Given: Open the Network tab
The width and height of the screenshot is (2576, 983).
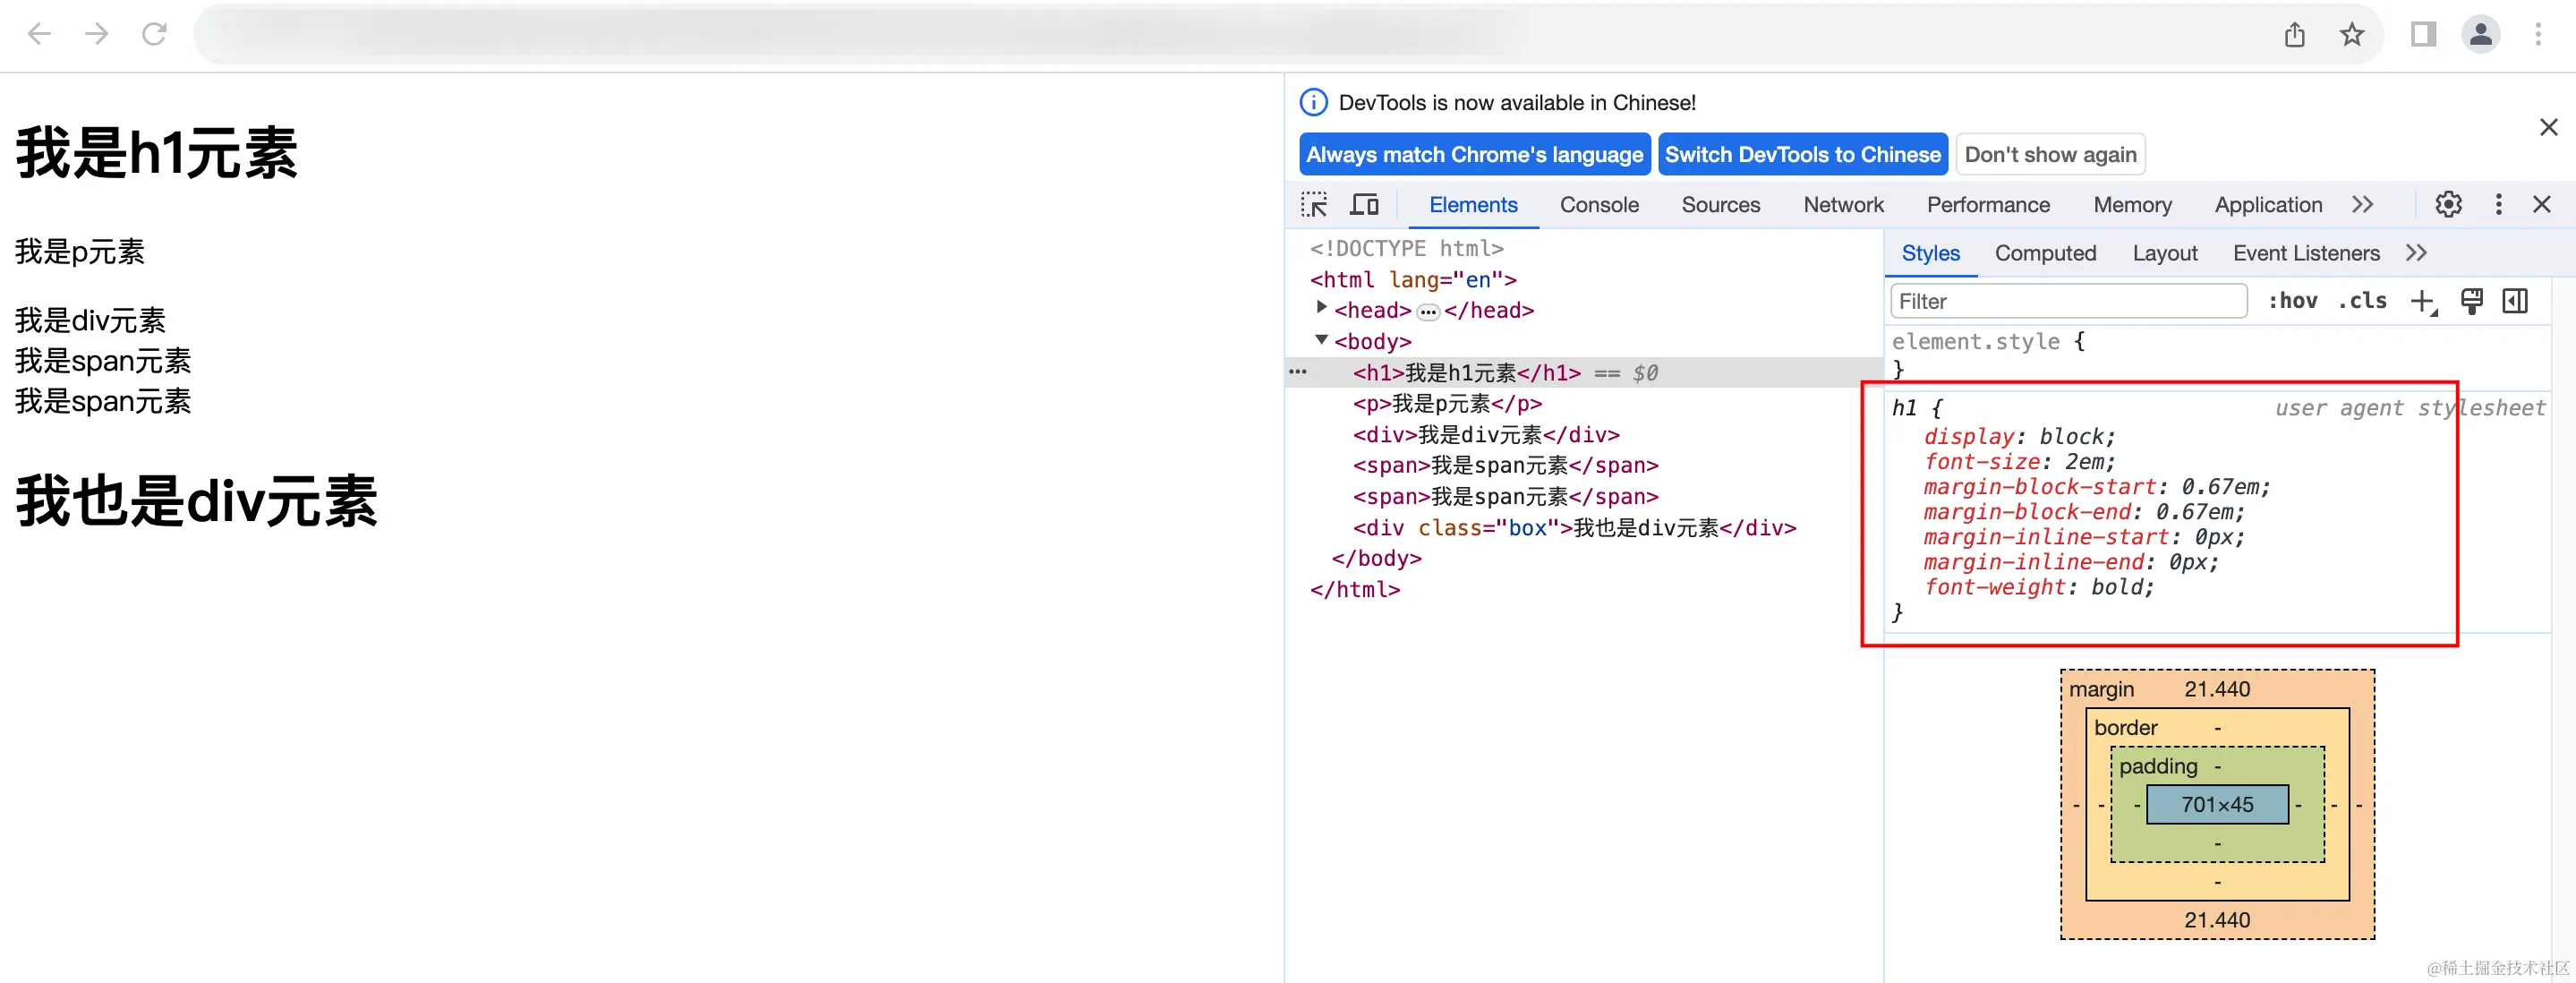Looking at the screenshot, I should [1843, 205].
